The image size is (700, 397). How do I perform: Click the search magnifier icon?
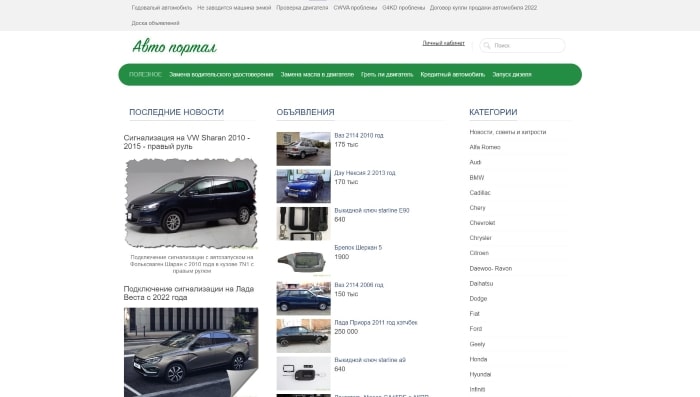(487, 46)
